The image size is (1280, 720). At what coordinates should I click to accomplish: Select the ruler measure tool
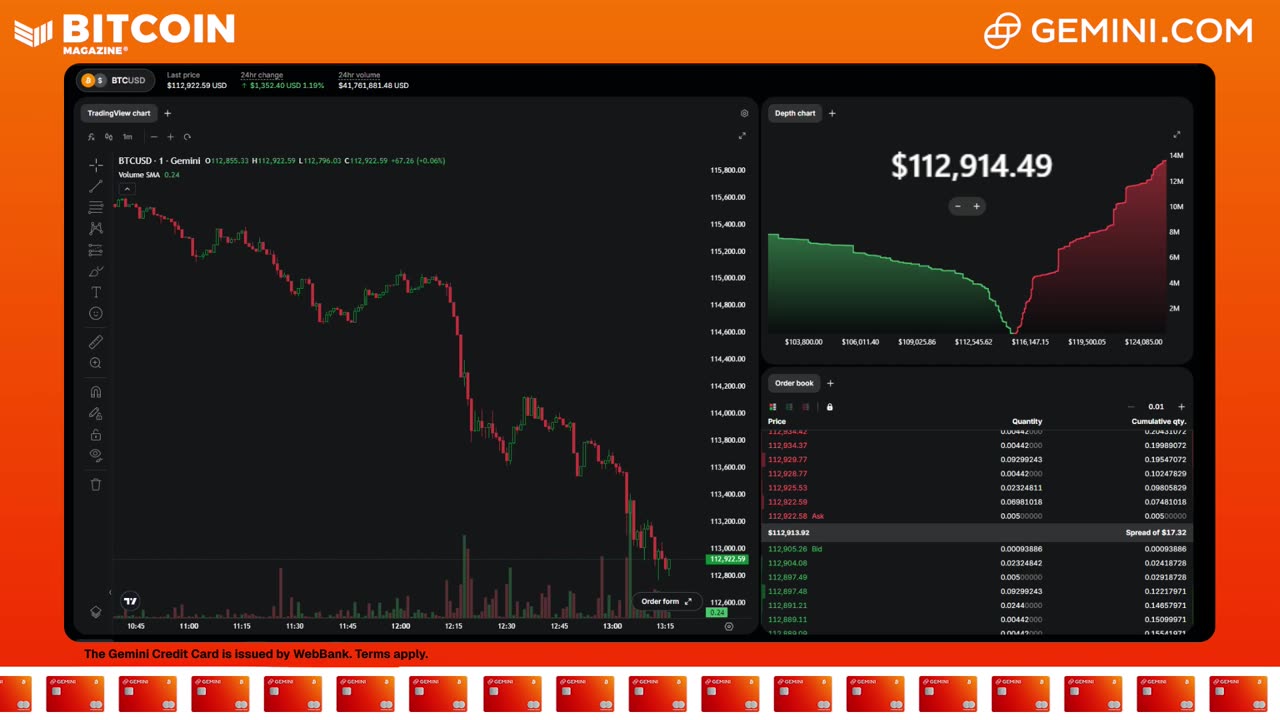point(96,342)
